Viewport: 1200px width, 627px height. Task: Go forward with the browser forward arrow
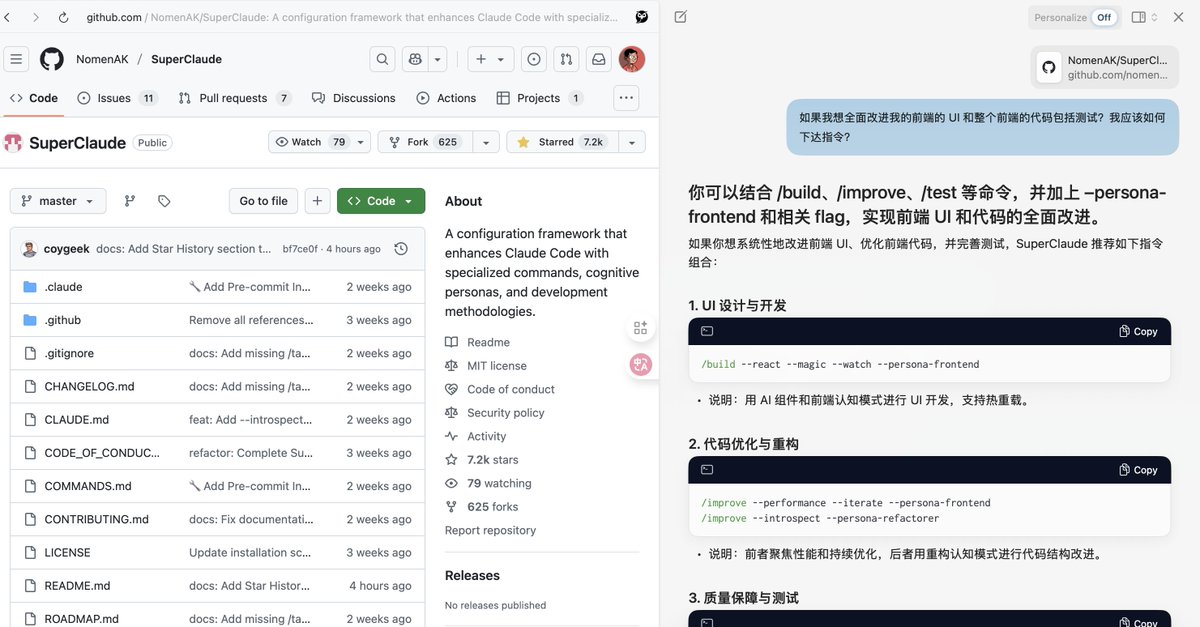(36, 18)
